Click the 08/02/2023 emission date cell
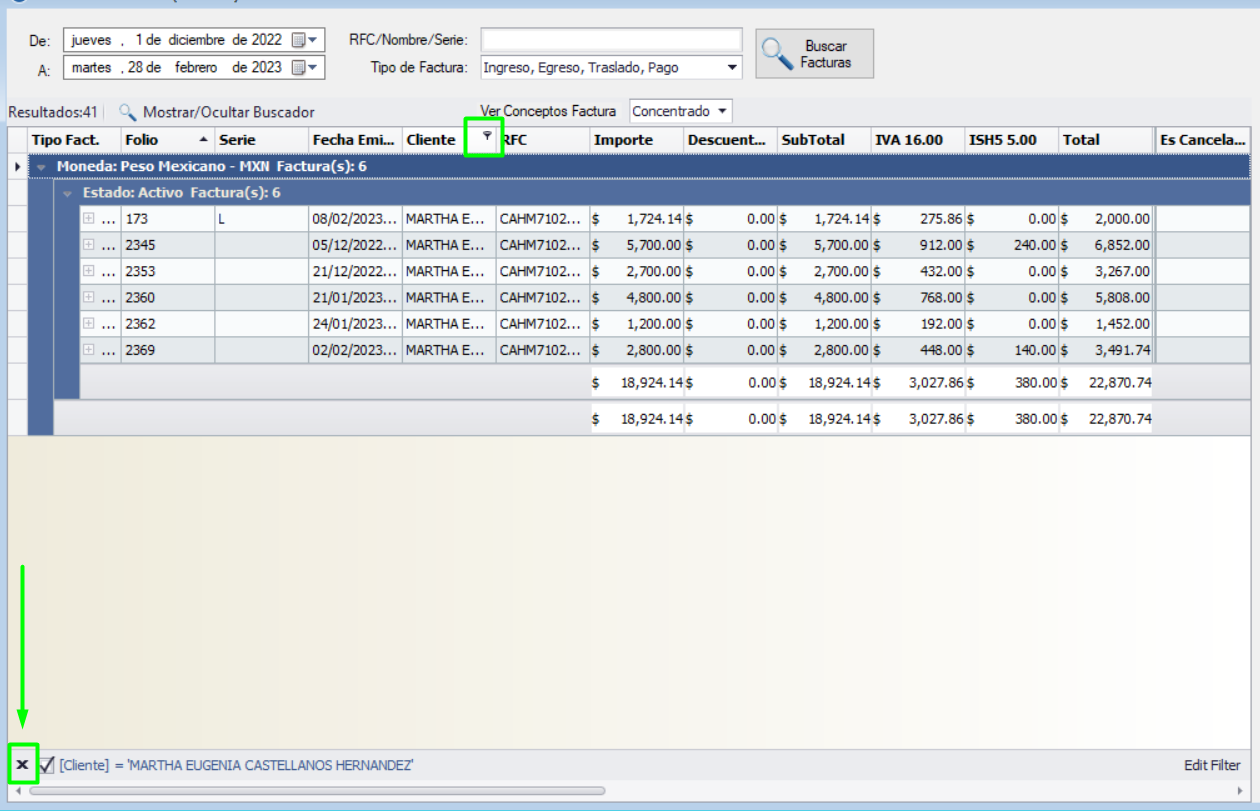Image resolution: width=1260 pixels, height=811 pixels. 356,218
